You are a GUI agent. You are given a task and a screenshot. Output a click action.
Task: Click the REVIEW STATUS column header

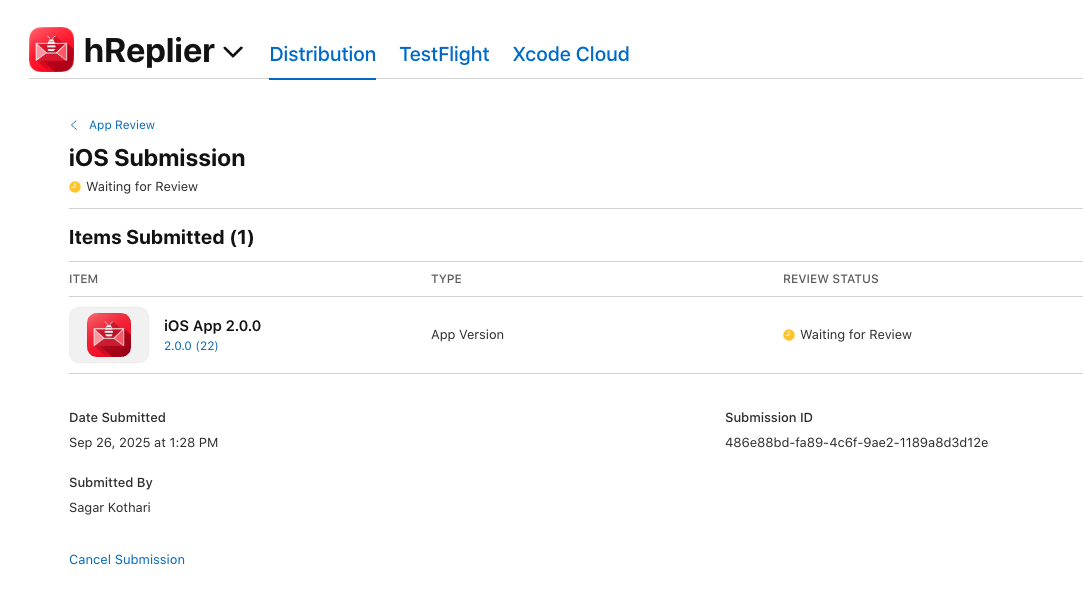pyautogui.click(x=830, y=279)
